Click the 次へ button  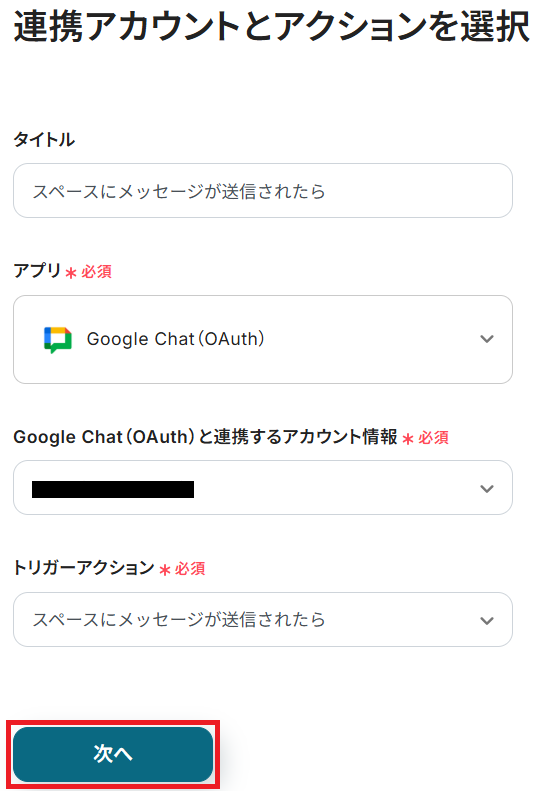coord(113,754)
